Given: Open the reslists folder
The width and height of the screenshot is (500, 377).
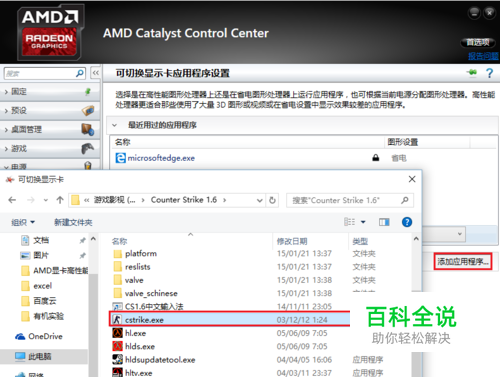Looking at the screenshot, I should pos(138,267).
